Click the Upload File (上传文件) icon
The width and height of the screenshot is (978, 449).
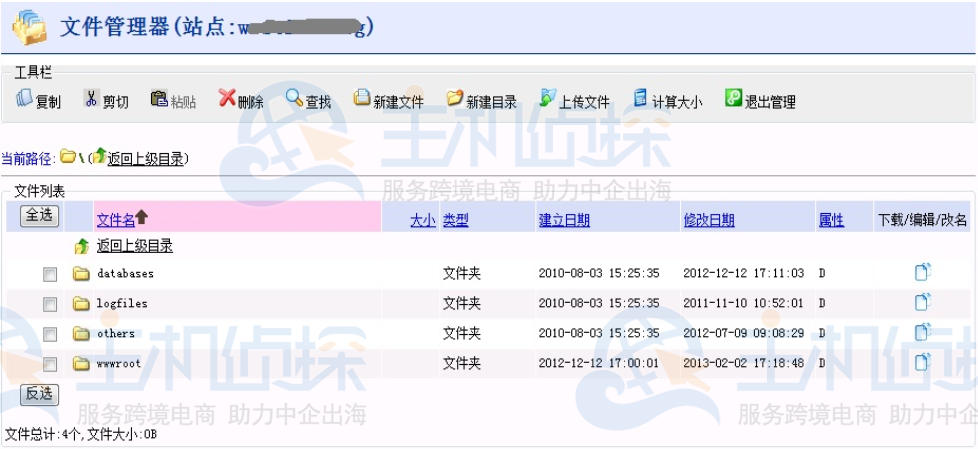pos(548,98)
